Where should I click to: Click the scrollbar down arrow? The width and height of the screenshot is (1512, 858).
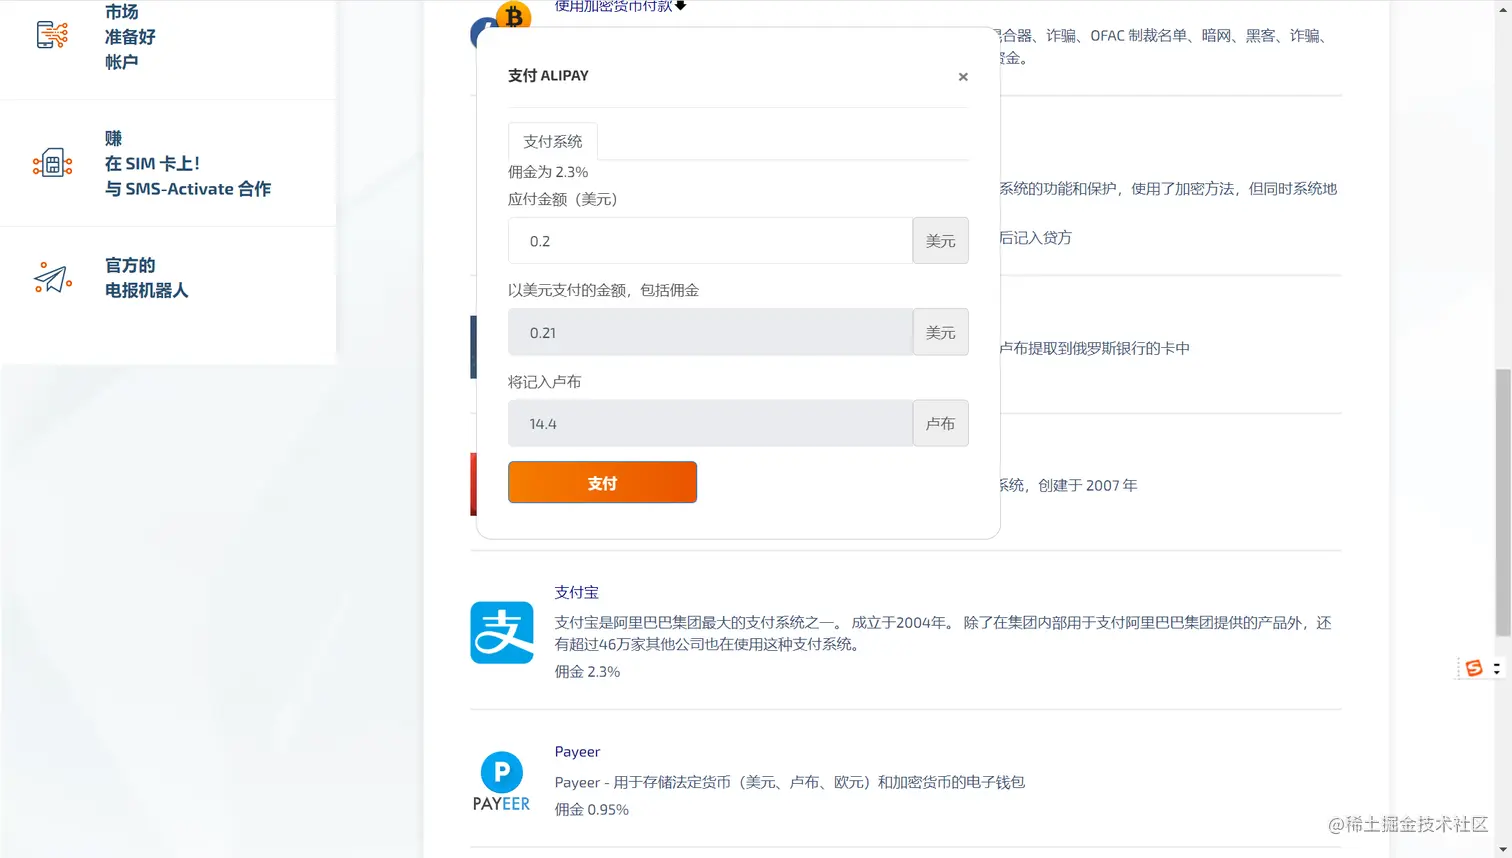[1503, 850]
